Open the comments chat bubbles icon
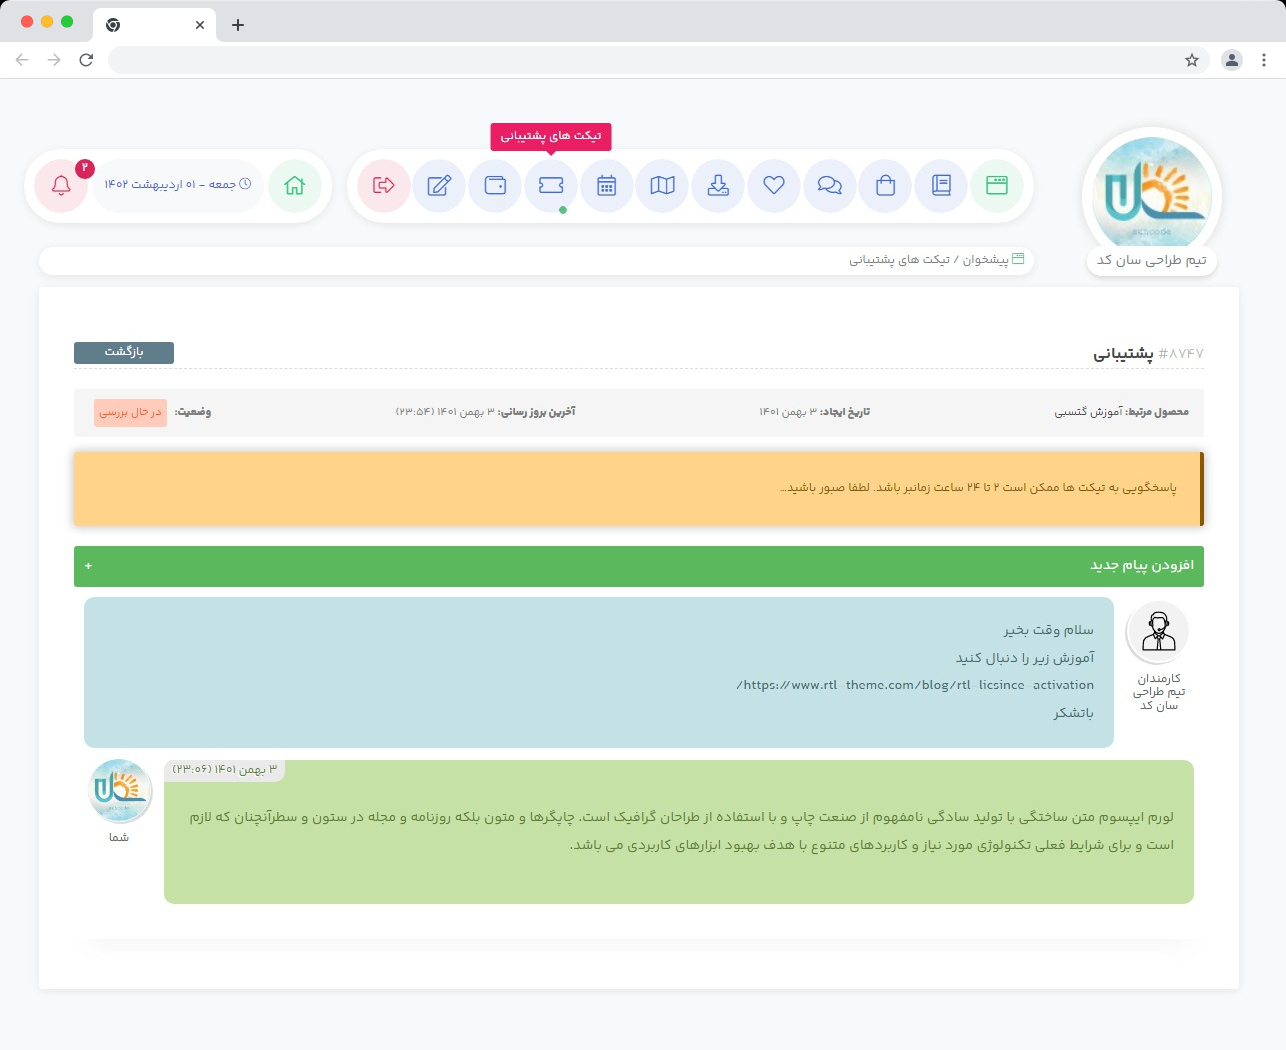Screen dimensions: 1286x1050 (x=830, y=186)
